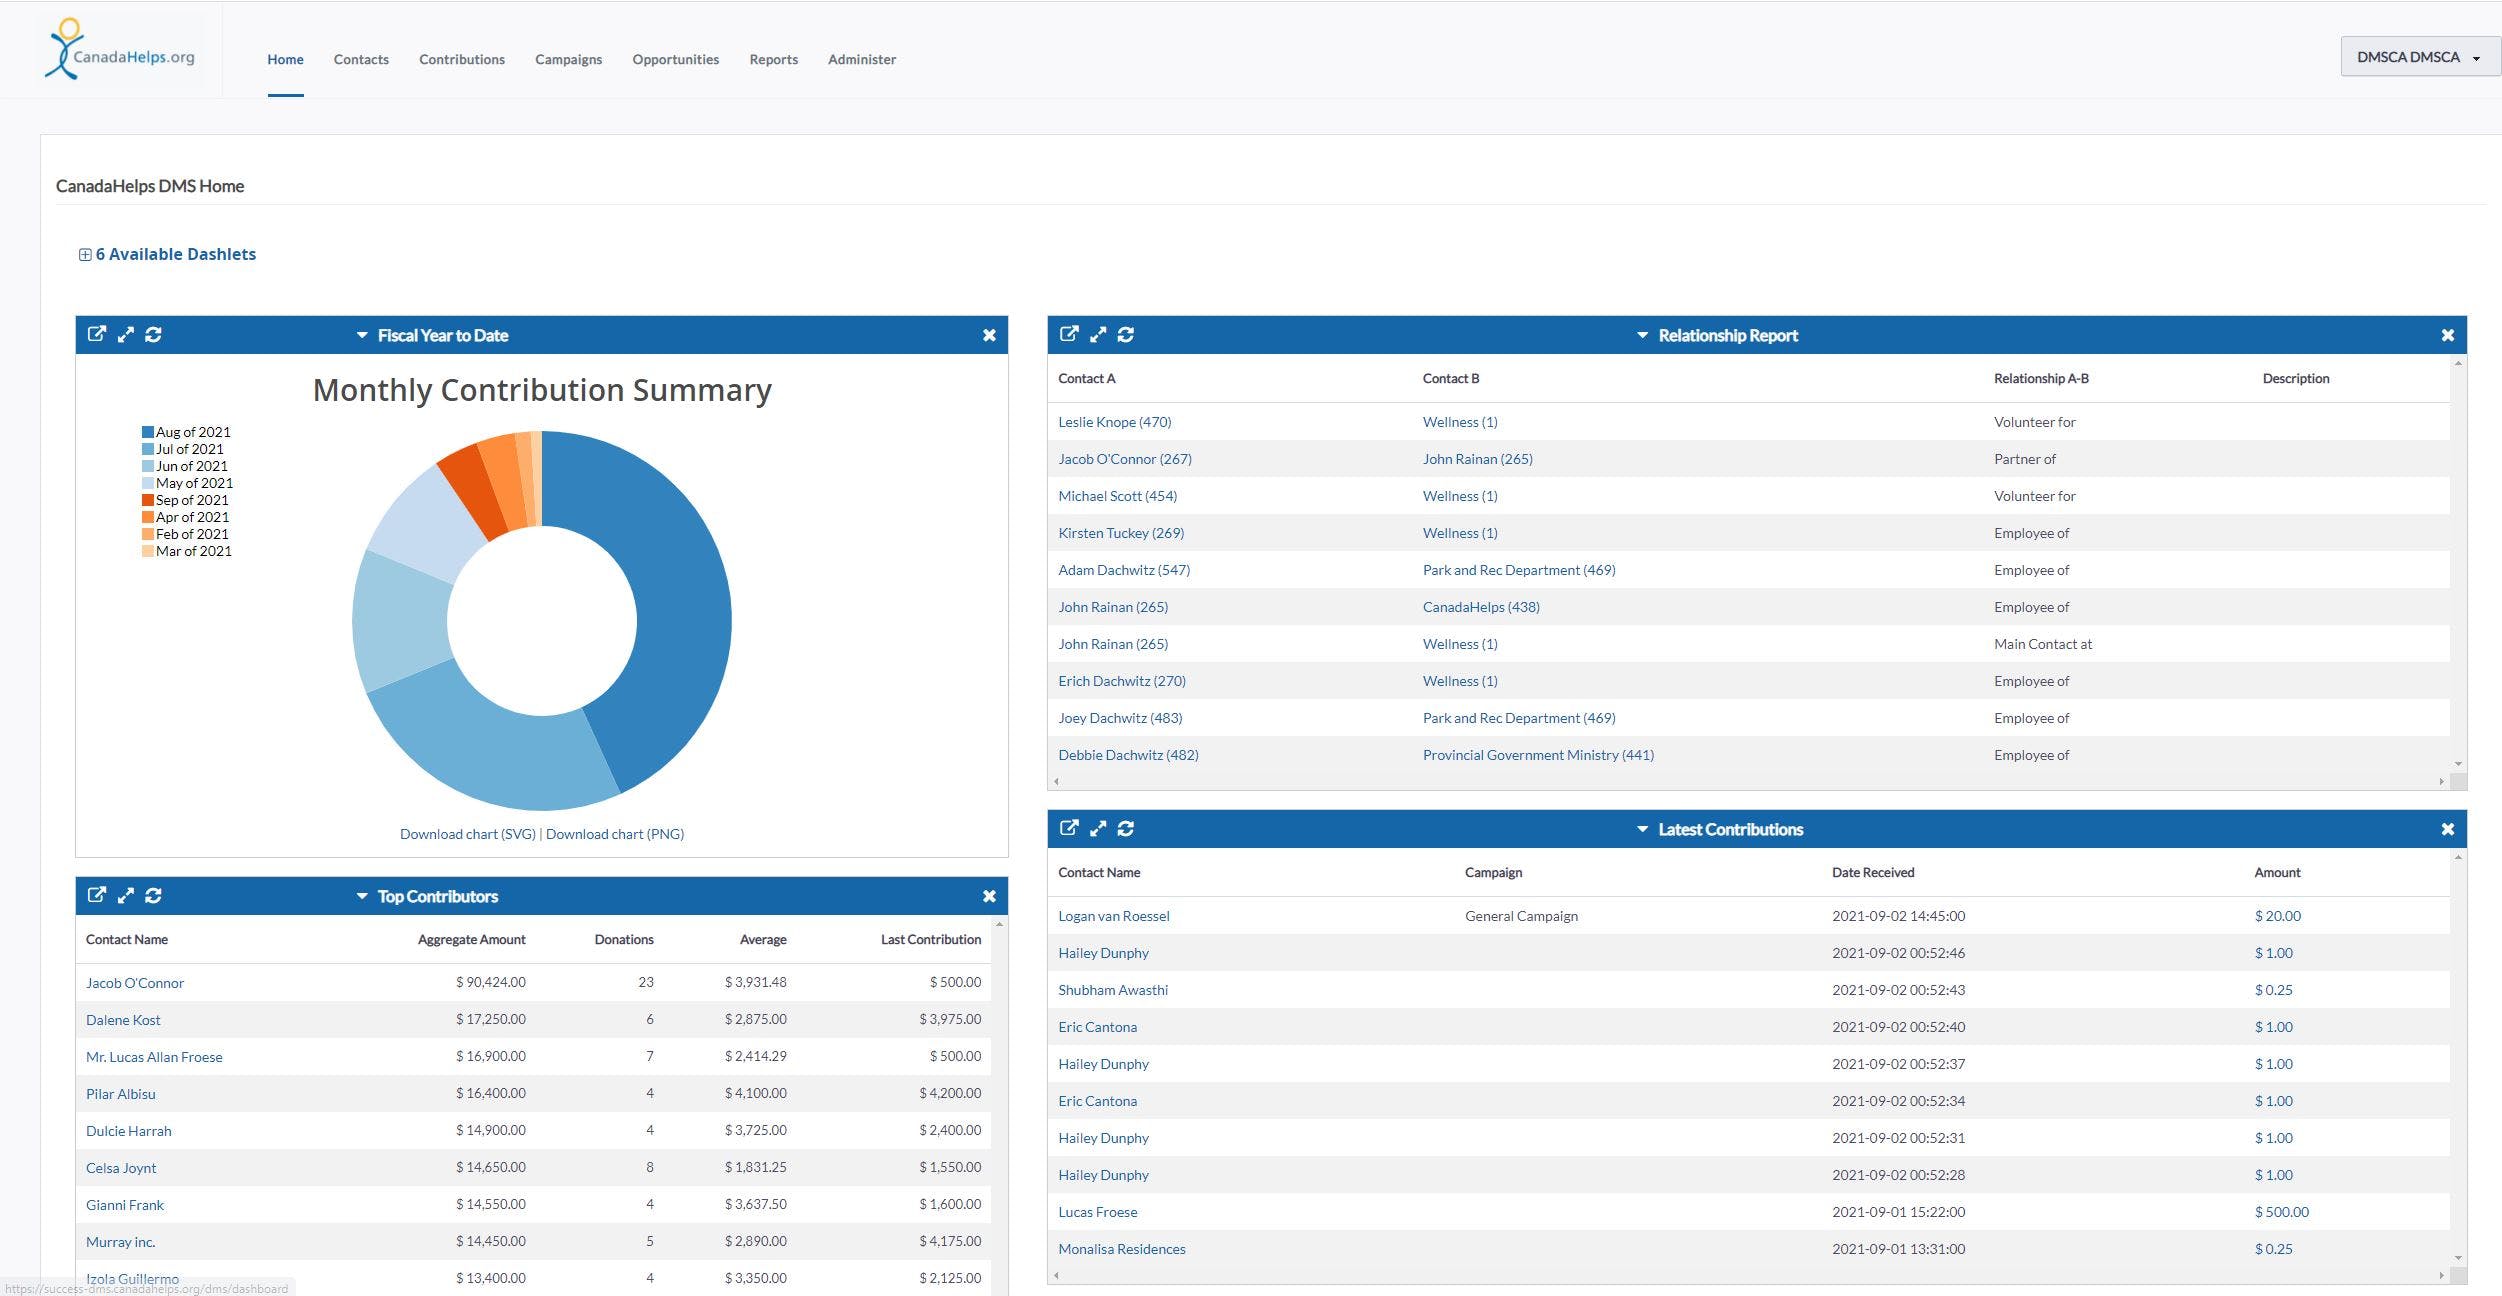This screenshot has height=1296, width=2502.
Task: Open Top Contributors dashlet in new window
Action: tap(96, 895)
